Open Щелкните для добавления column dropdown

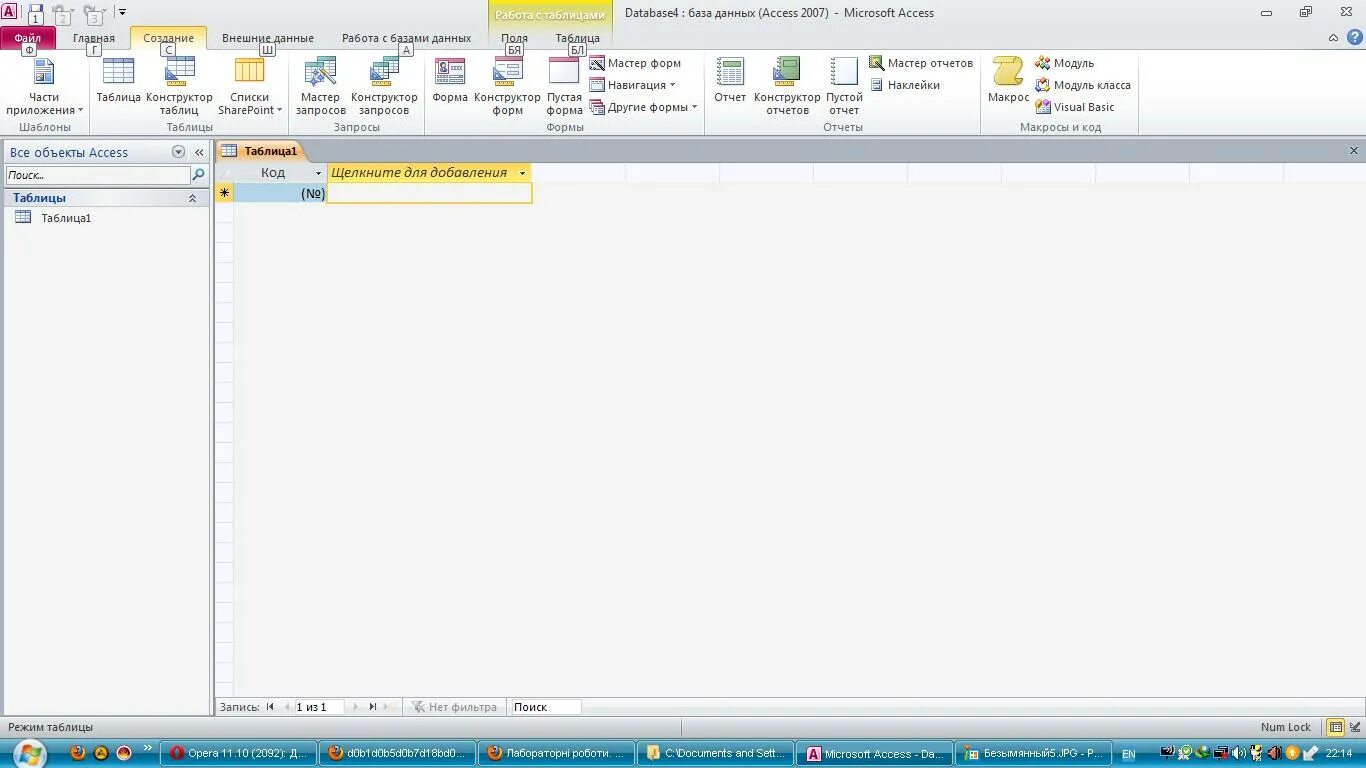pyautogui.click(x=522, y=173)
